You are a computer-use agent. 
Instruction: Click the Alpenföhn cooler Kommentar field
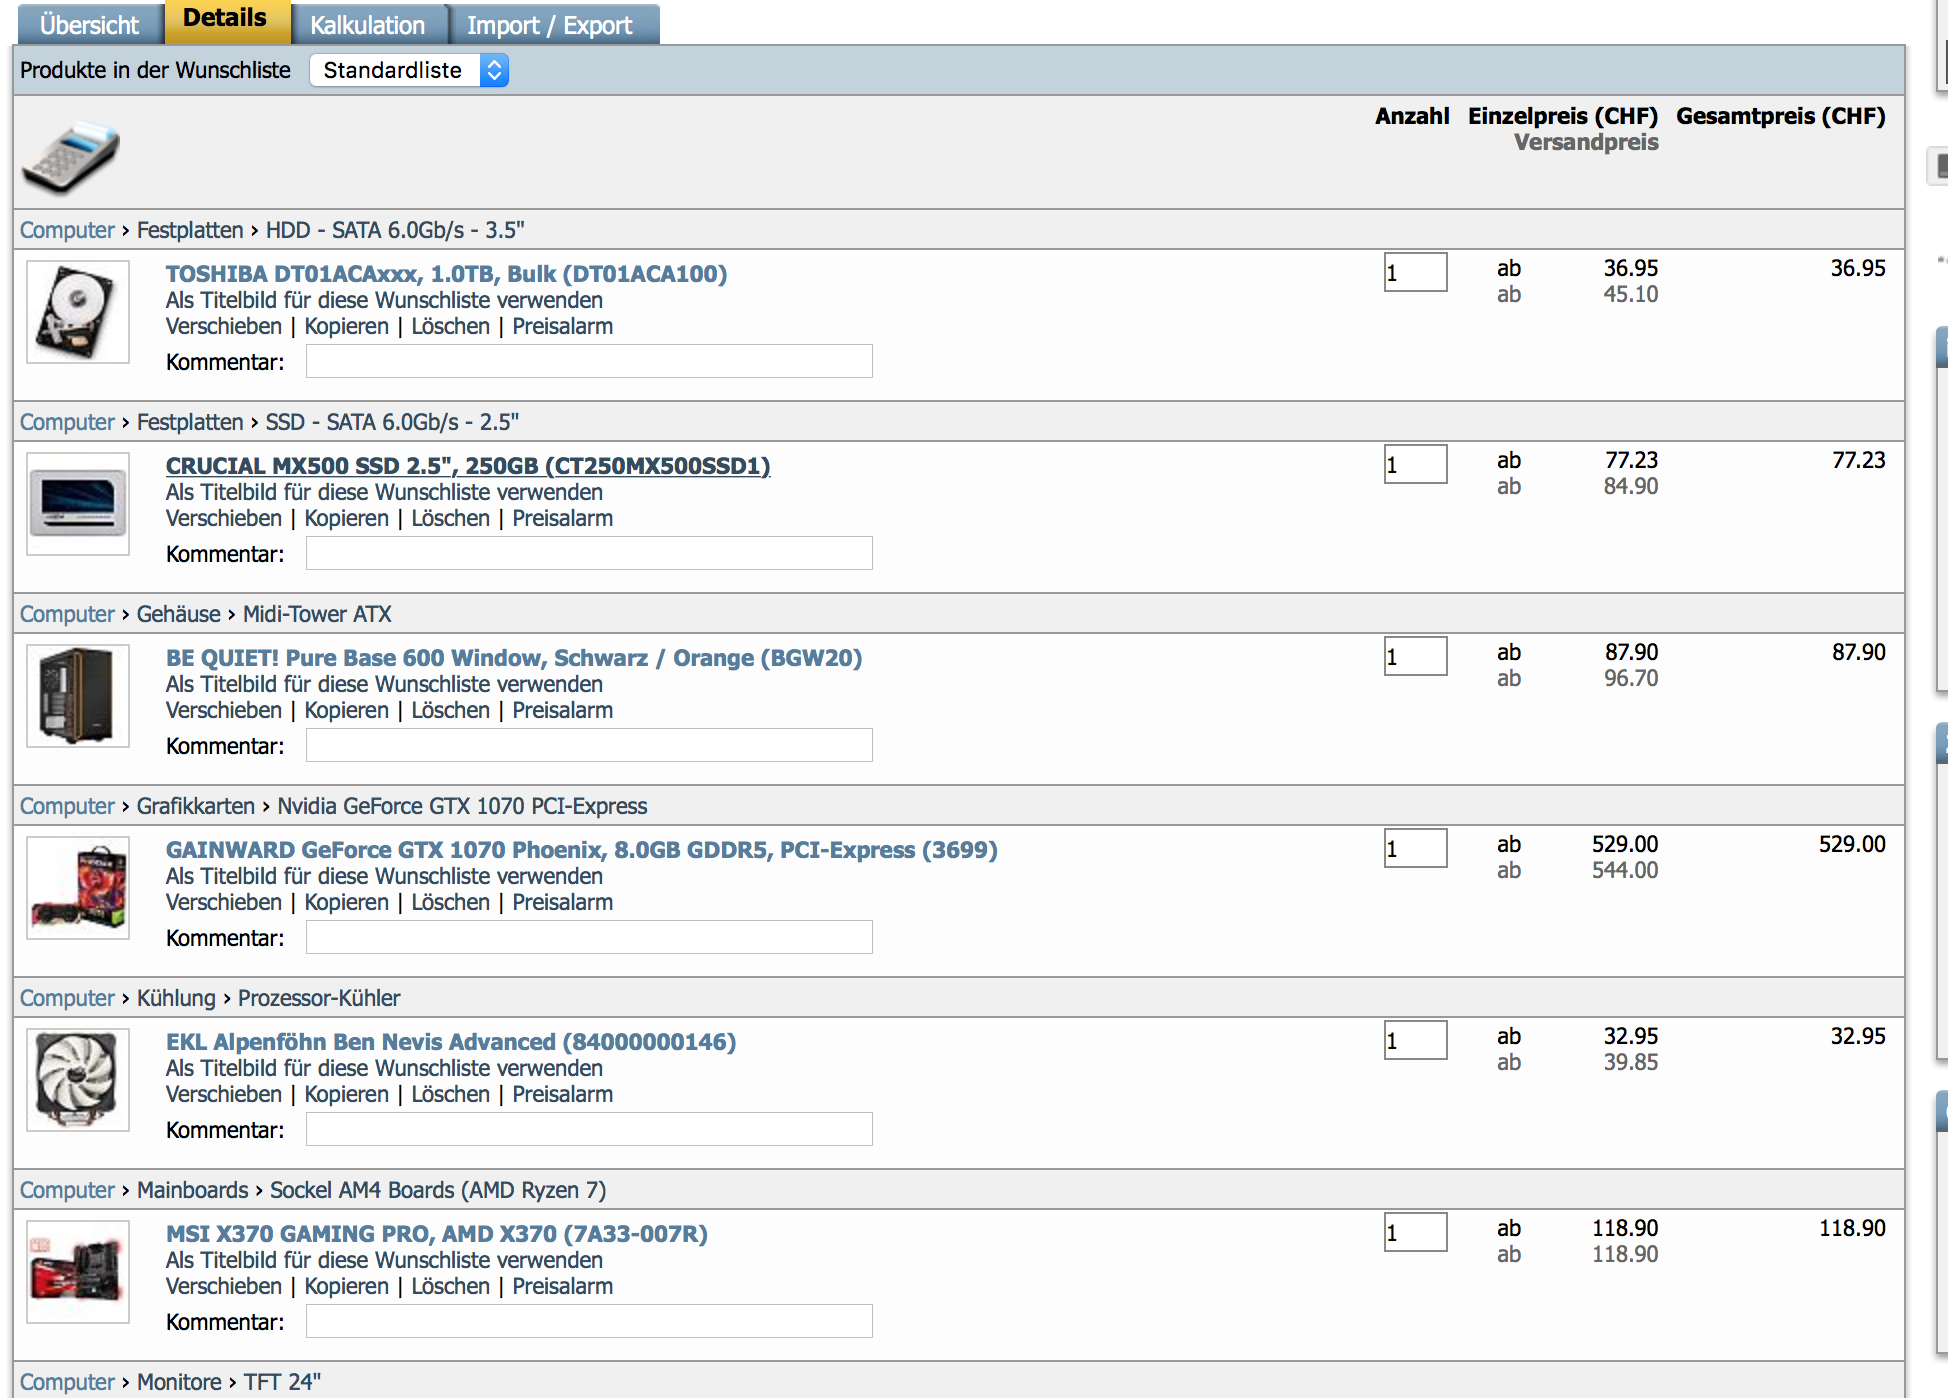pyautogui.click(x=589, y=1129)
